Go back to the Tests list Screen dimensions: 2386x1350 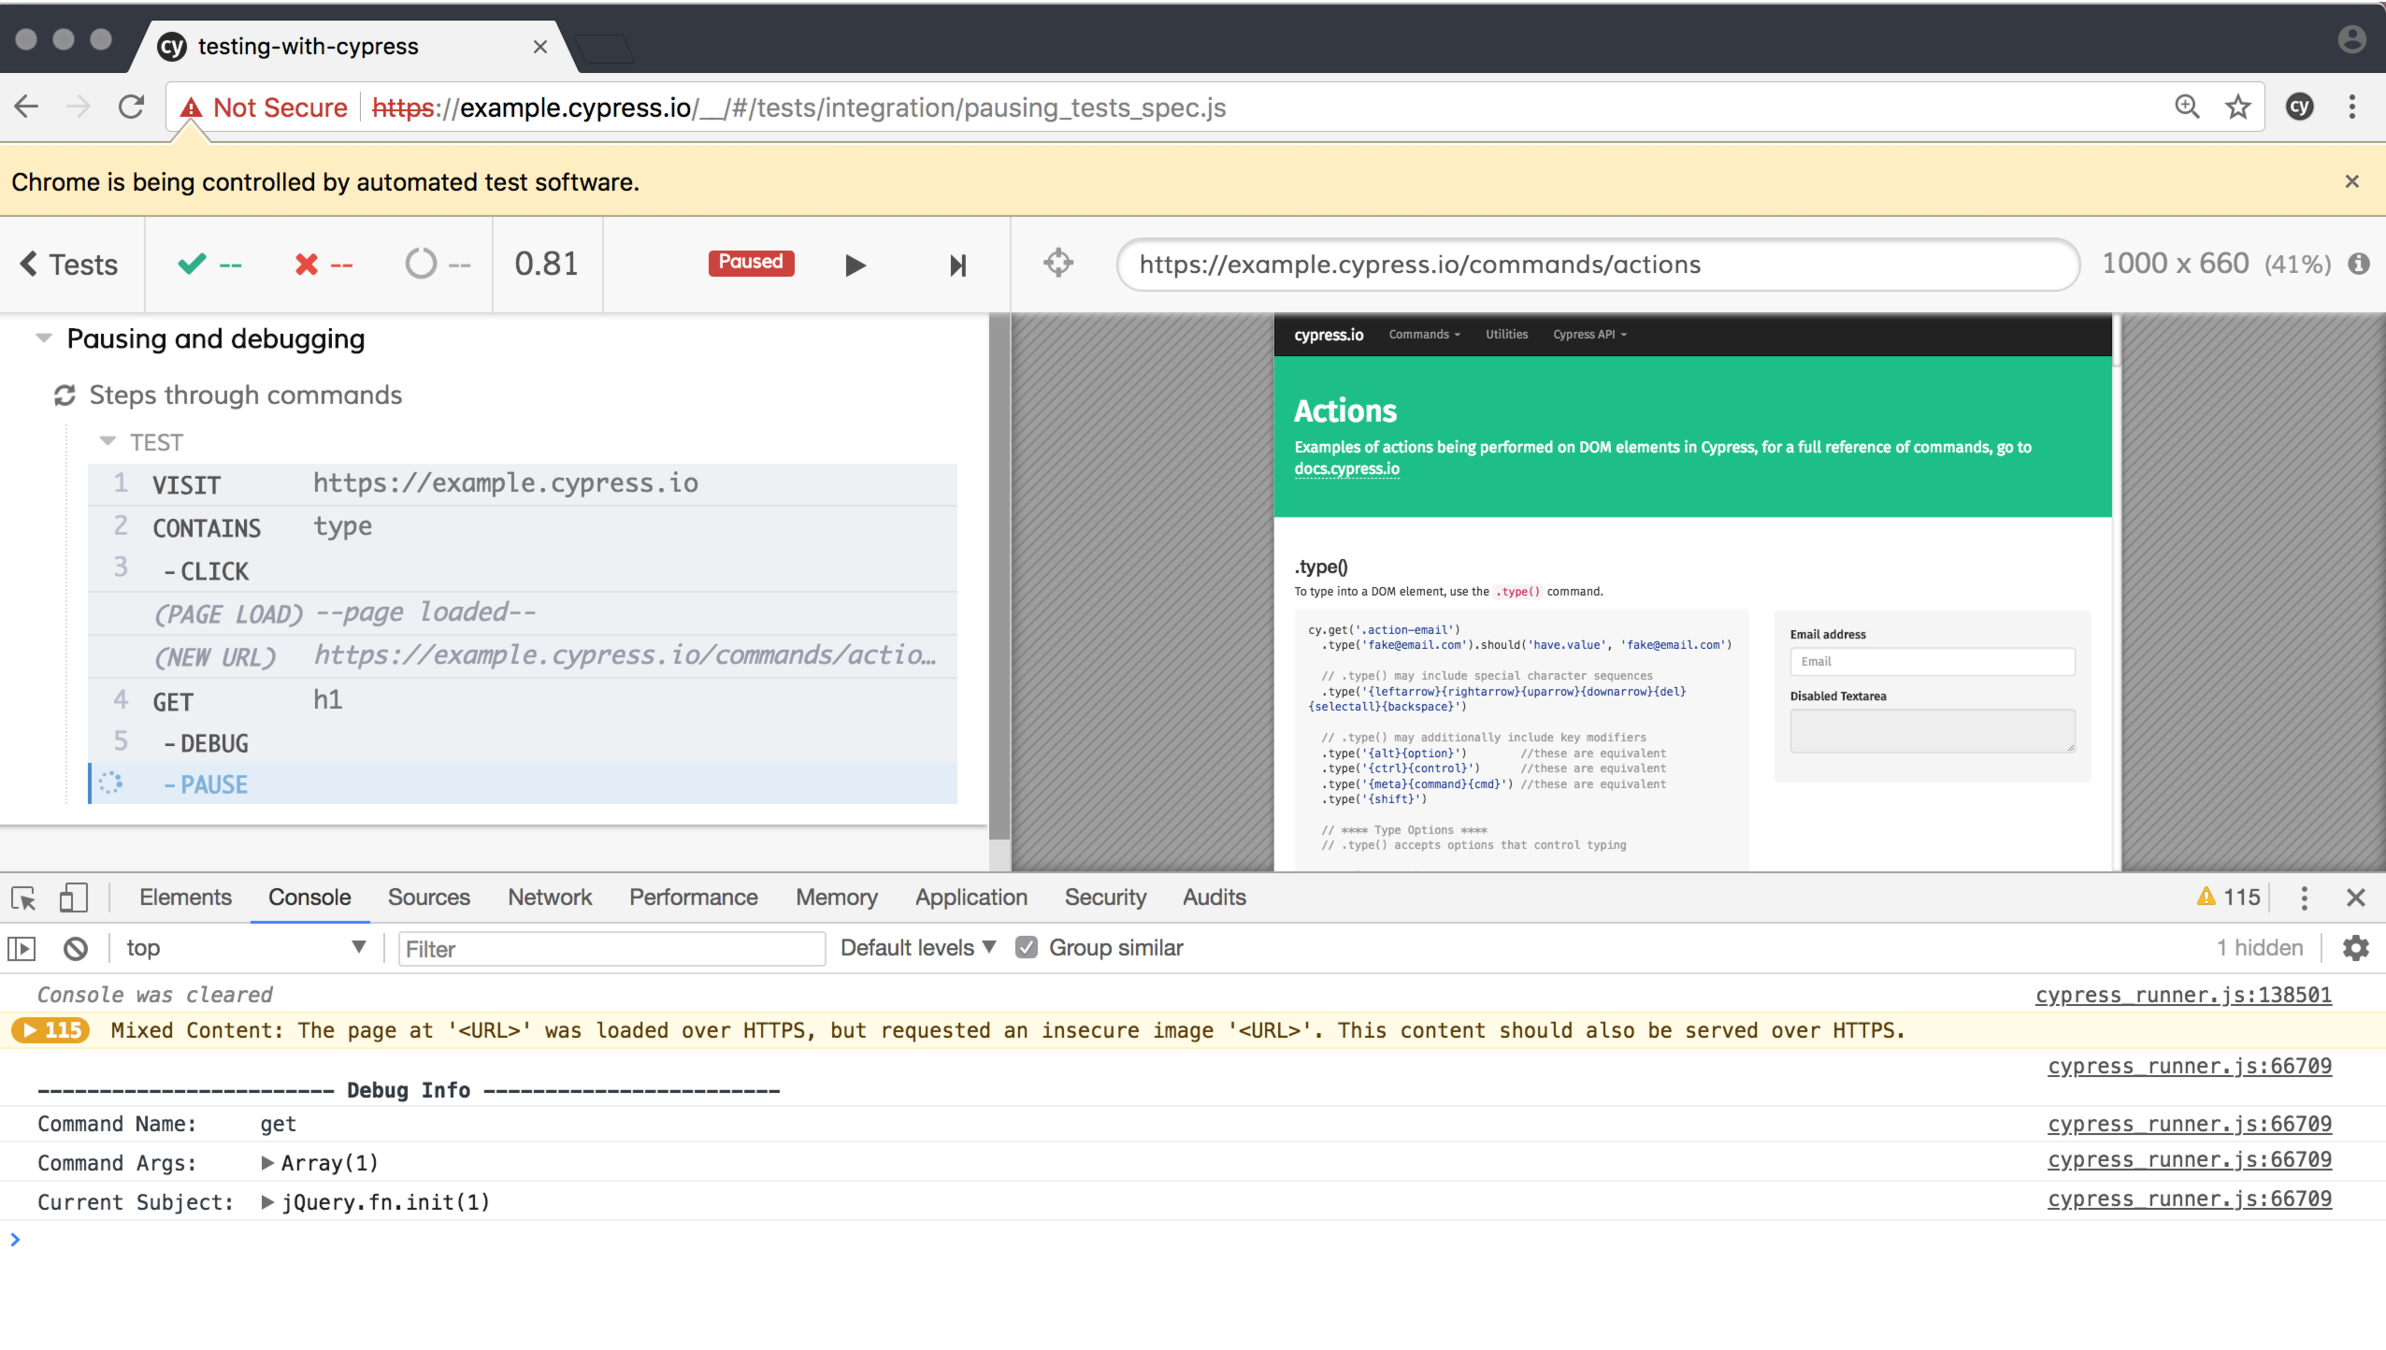(x=69, y=264)
